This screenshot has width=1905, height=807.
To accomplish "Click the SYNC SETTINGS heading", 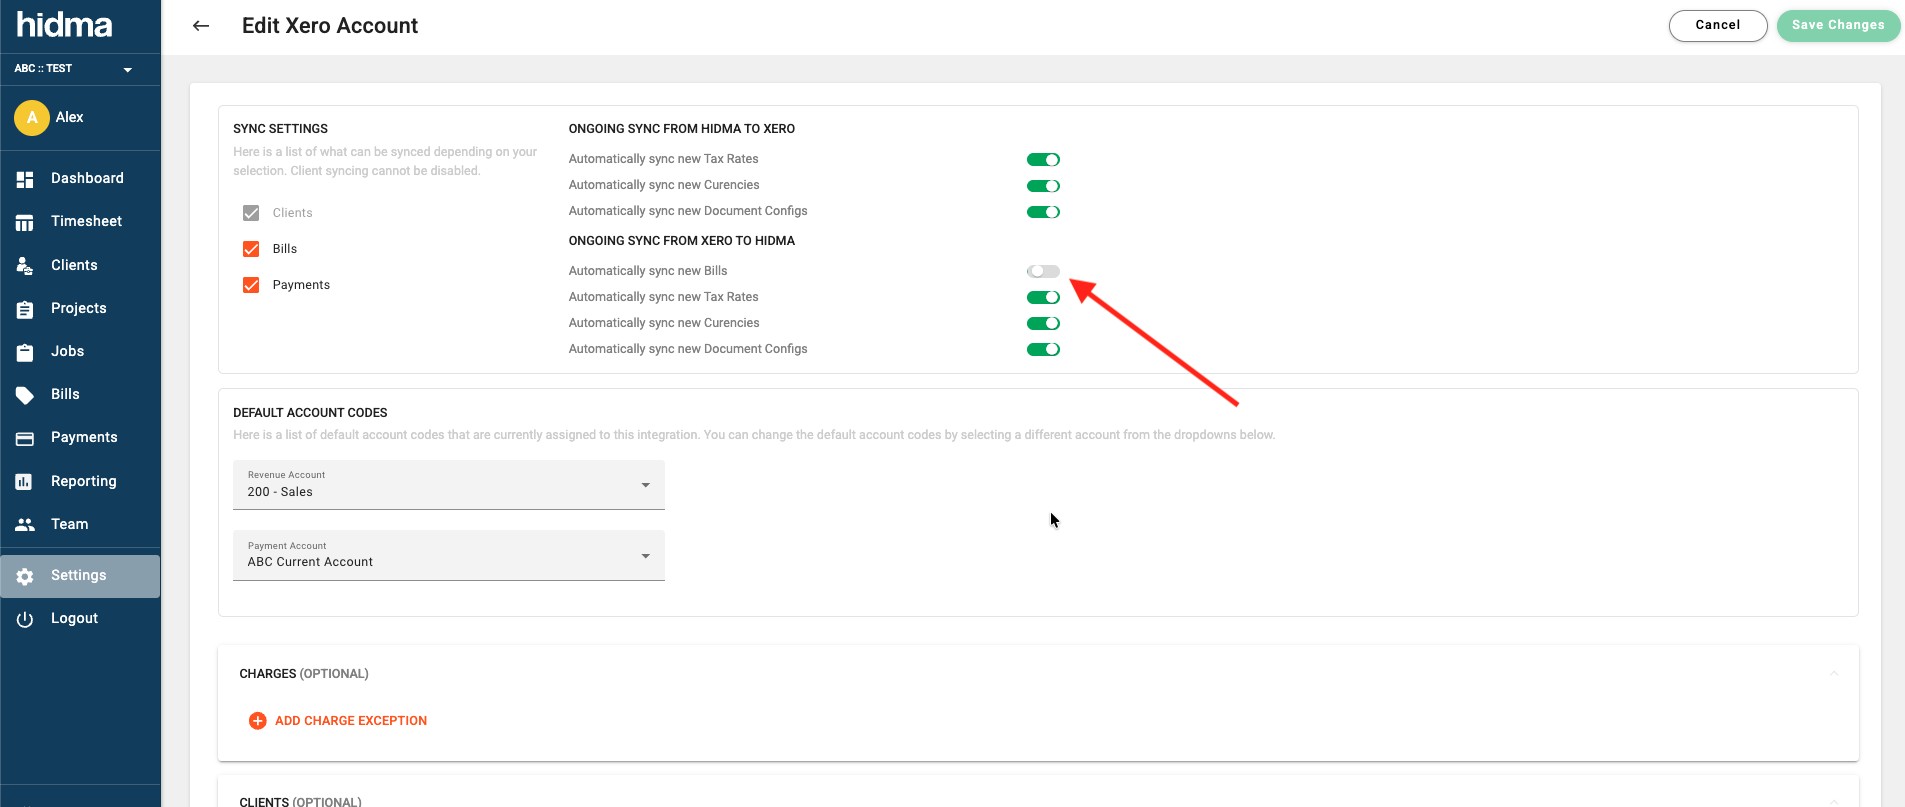I will tap(281, 129).
